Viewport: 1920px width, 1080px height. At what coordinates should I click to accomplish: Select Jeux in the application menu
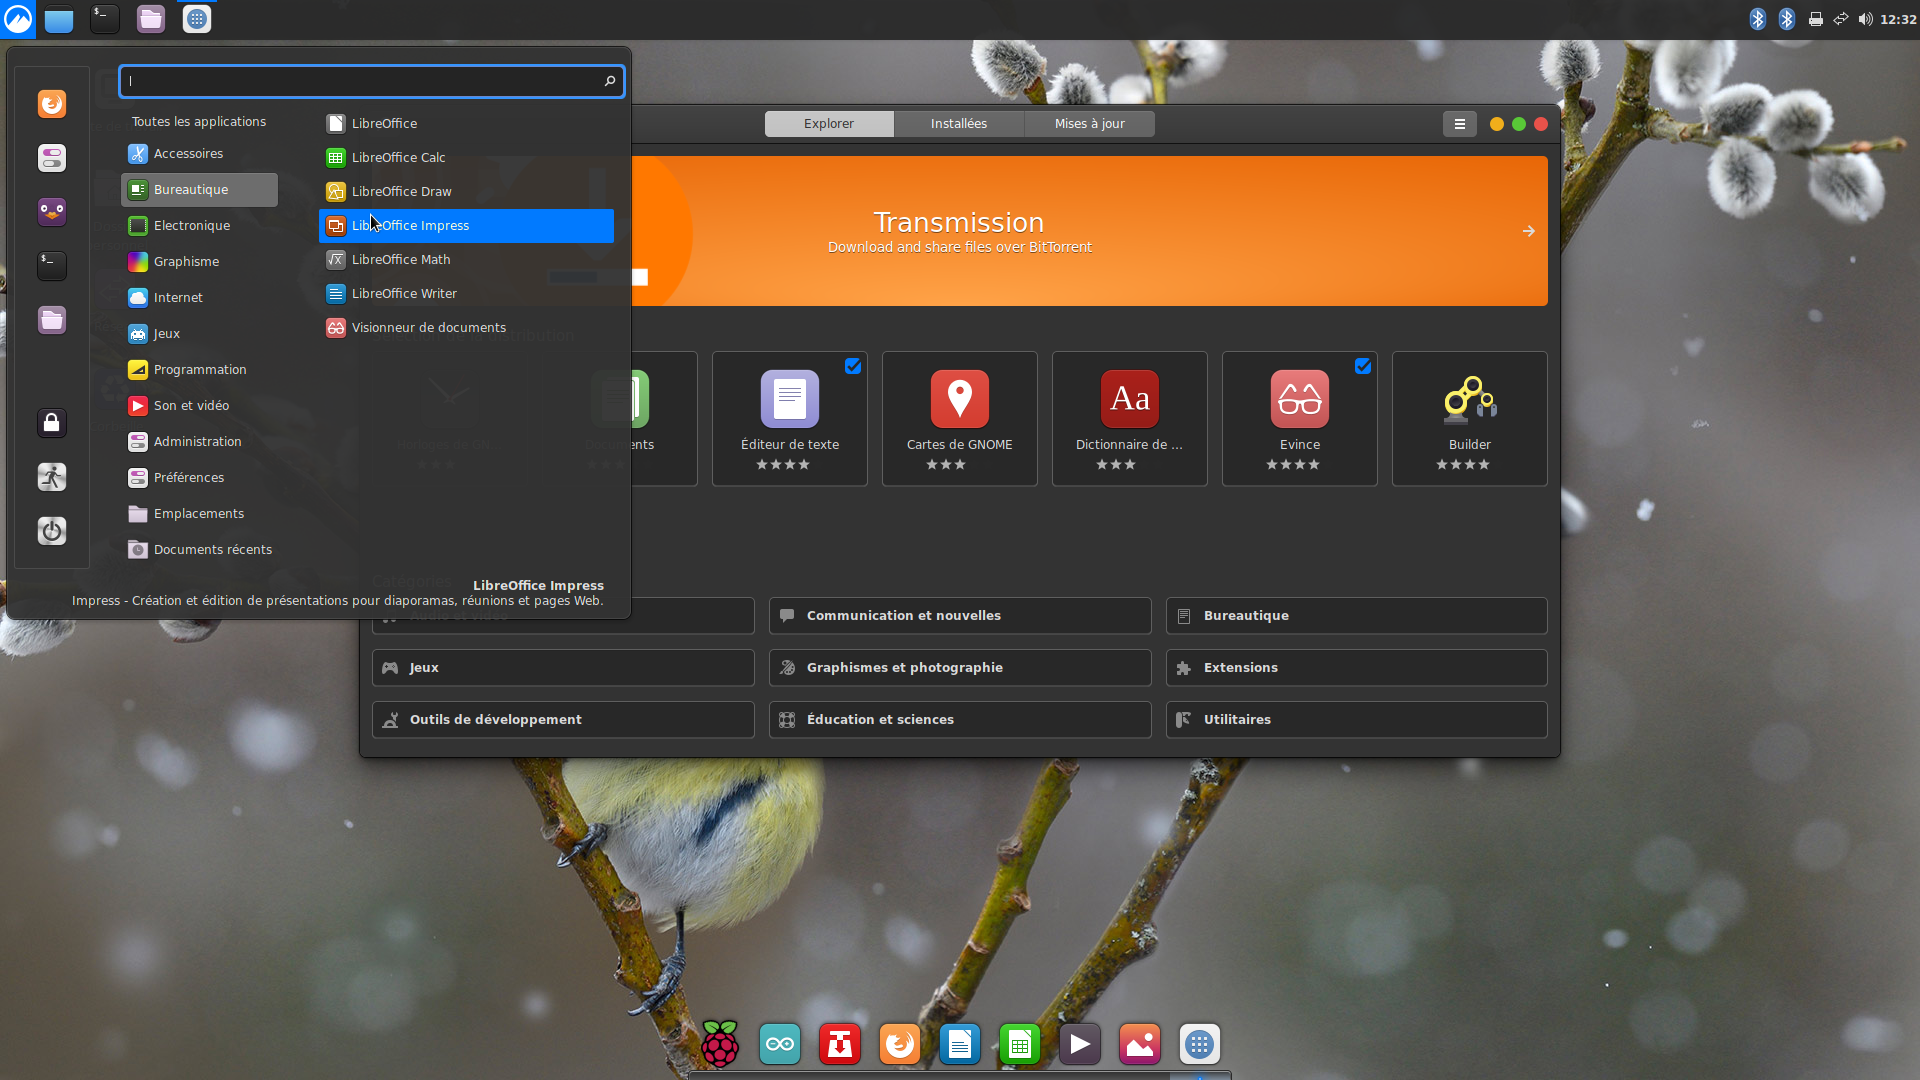199,334
